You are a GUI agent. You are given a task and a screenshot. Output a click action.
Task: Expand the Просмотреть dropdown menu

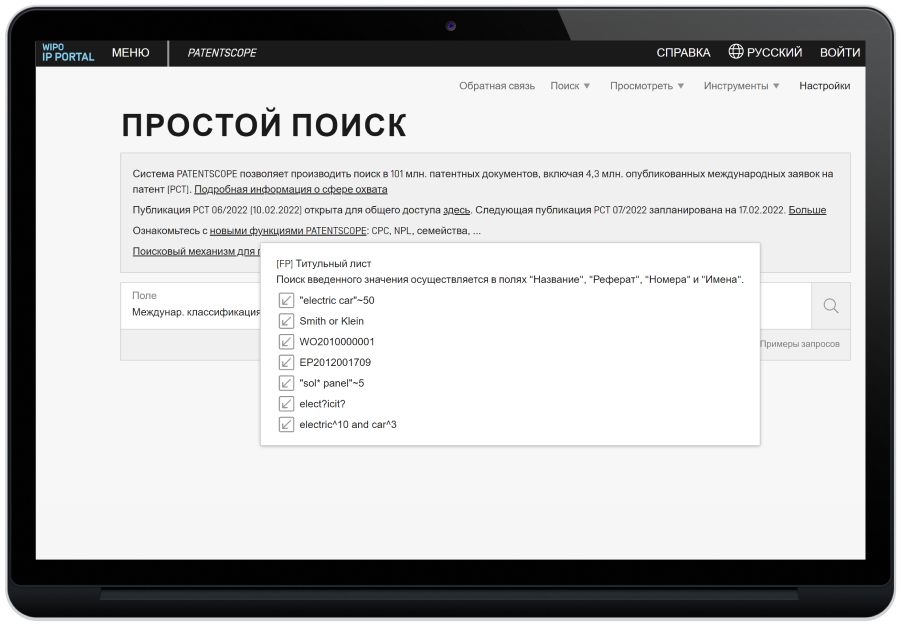click(x=647, y=86)
